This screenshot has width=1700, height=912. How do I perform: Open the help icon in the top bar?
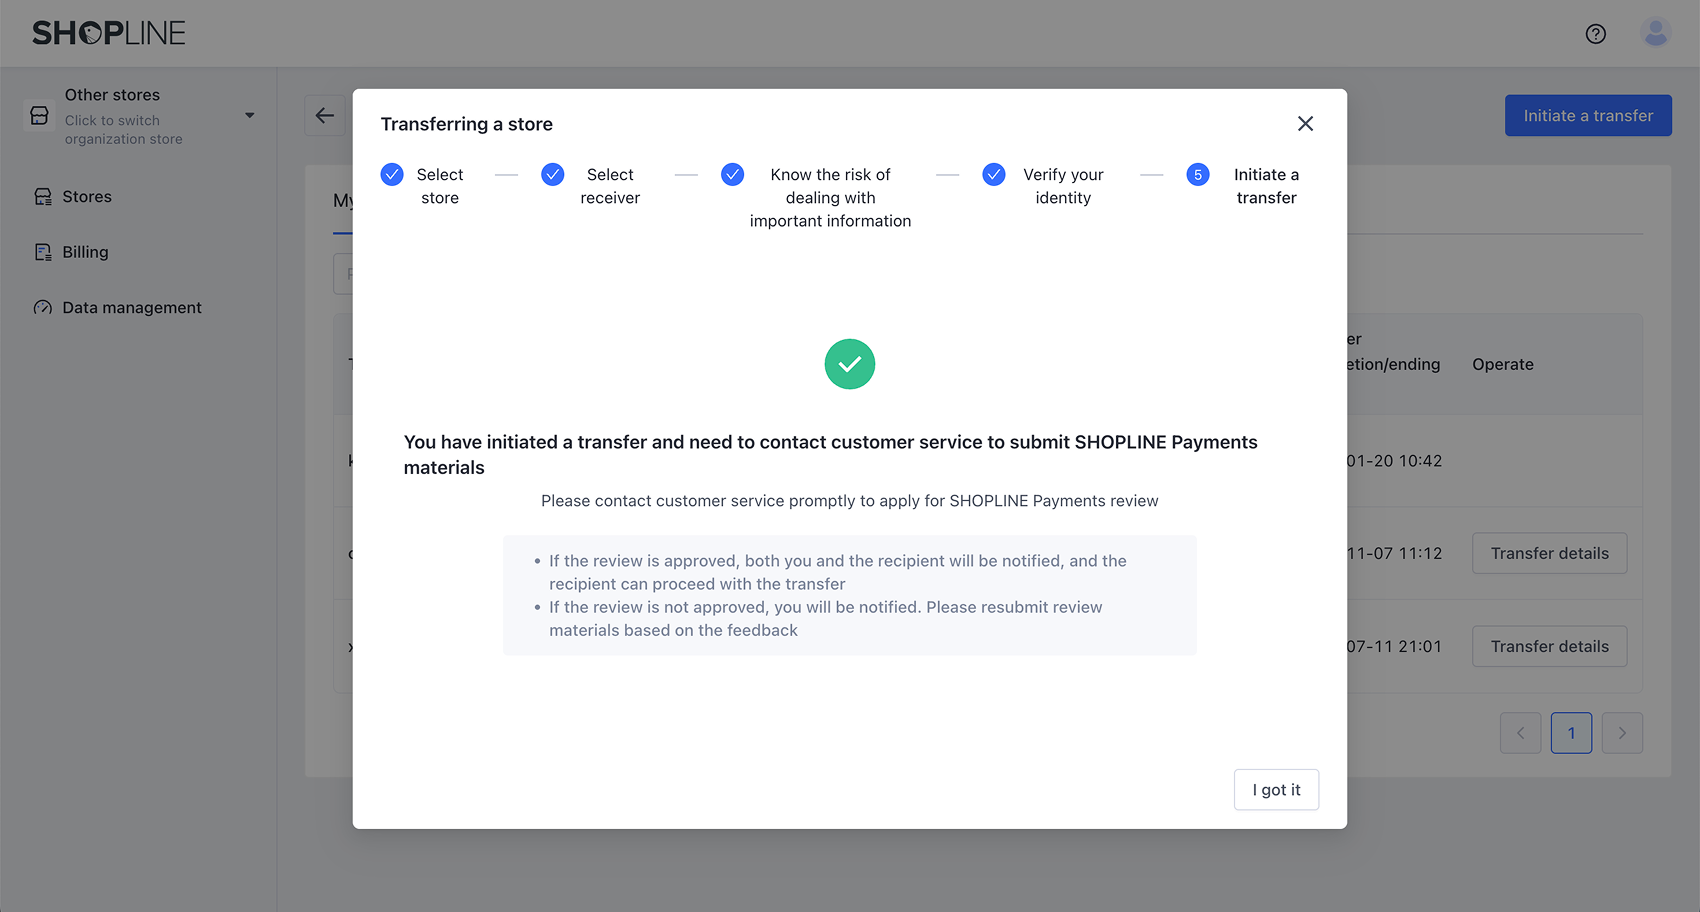1595,33
